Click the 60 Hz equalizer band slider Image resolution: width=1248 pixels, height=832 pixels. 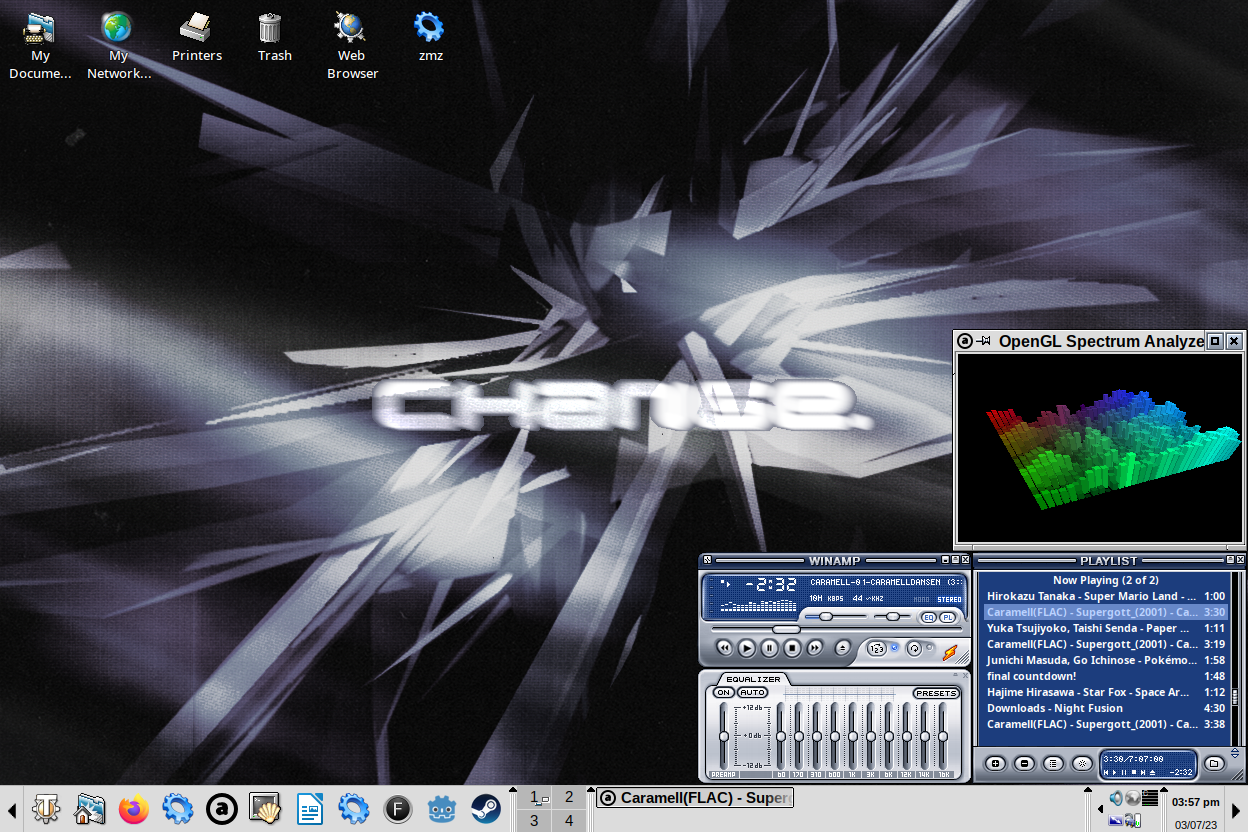click(781, 736)
